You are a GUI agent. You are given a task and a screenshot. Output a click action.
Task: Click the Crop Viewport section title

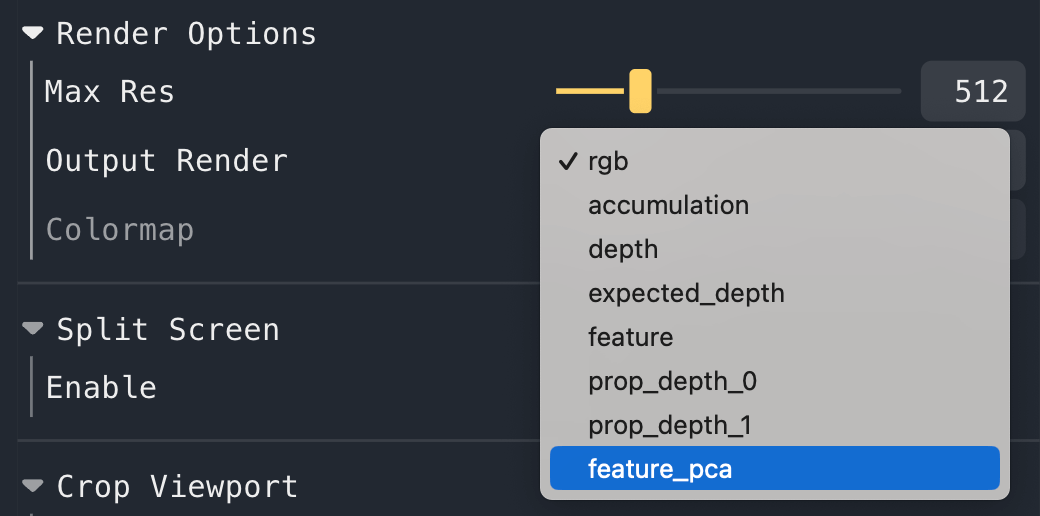[177, 486]
